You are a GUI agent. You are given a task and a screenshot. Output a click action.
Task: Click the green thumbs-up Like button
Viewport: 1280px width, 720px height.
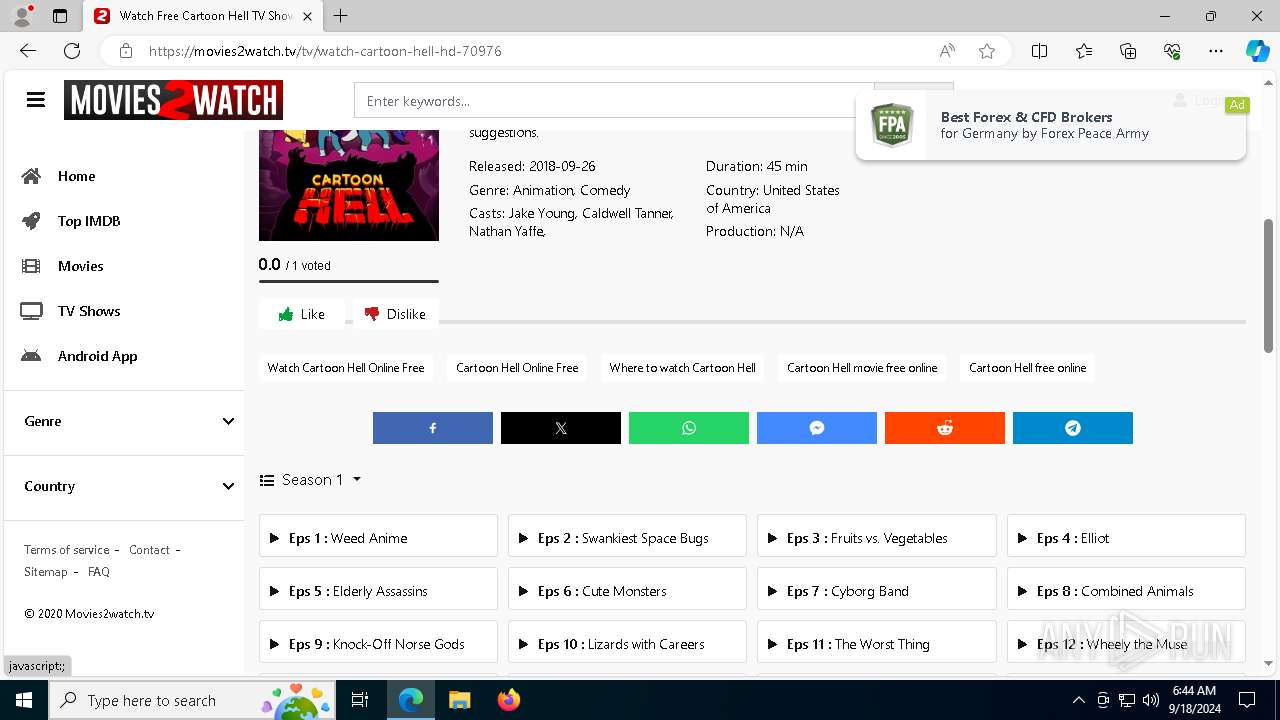click(301, 314)
